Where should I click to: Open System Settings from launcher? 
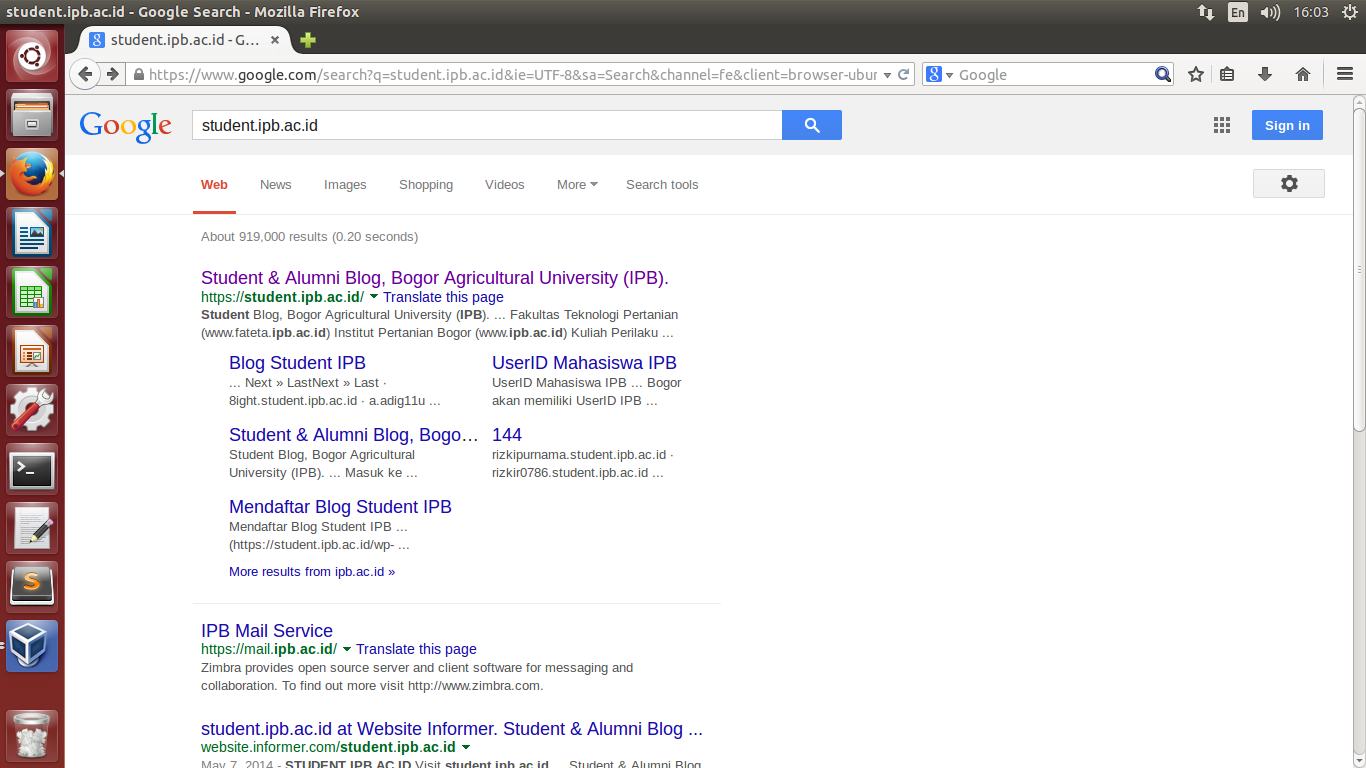[x=33, y=410]
